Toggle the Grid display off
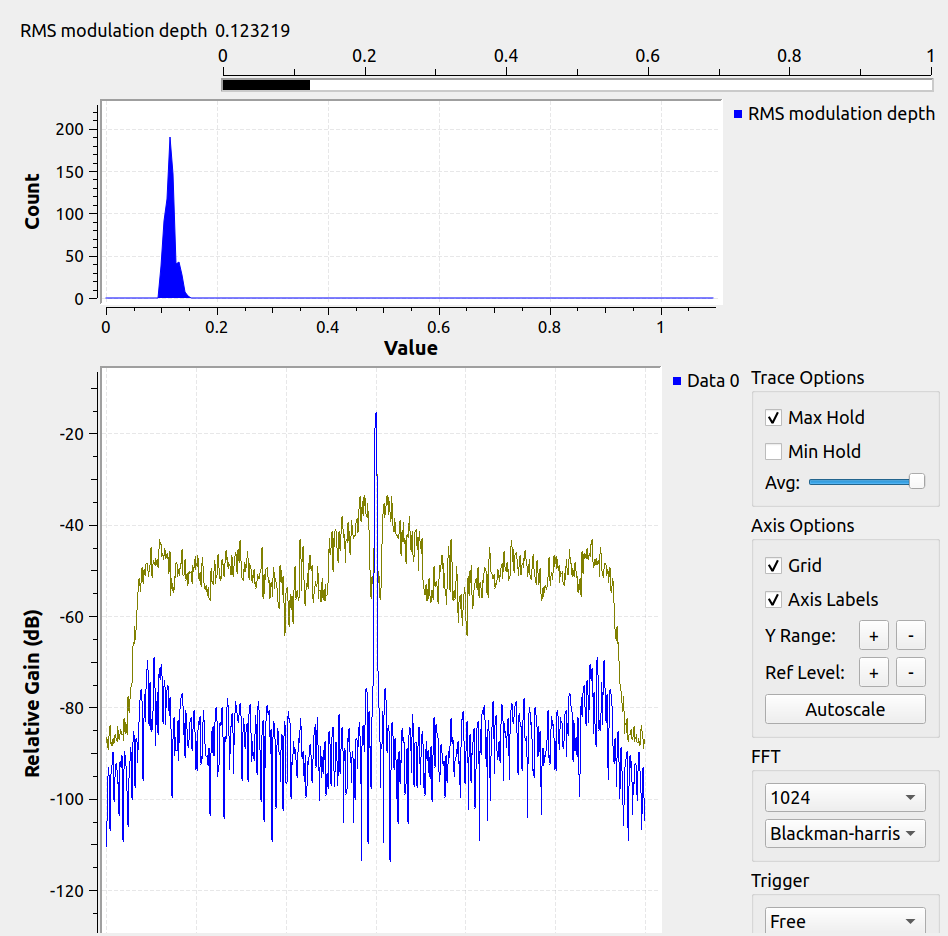The image size is (948, 936). coord(773,565)
